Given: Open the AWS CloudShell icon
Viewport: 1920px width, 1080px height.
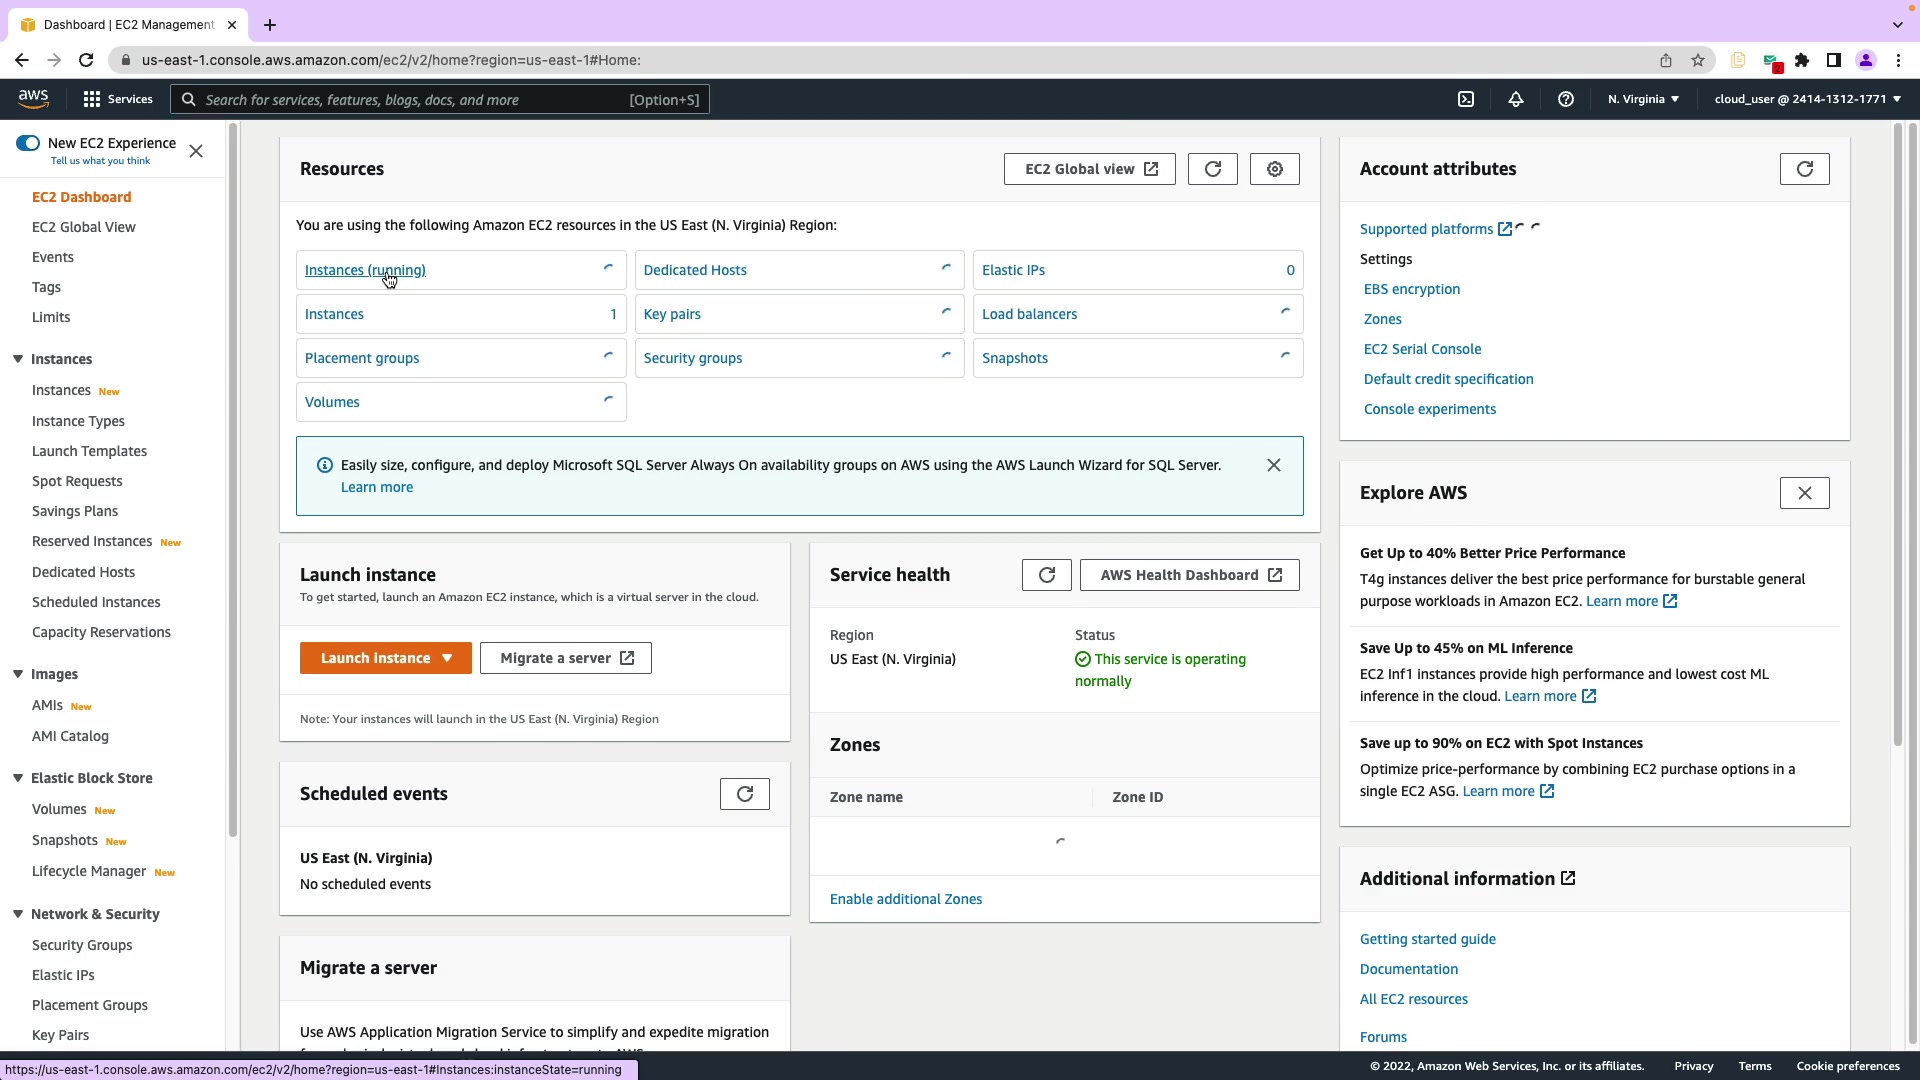Looking at the screenshot, I should point(1466,99).
